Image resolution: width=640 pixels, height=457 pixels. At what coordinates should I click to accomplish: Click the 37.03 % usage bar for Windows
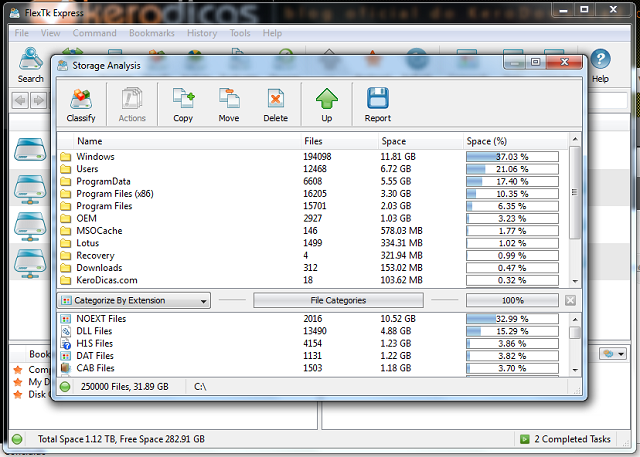512,157
